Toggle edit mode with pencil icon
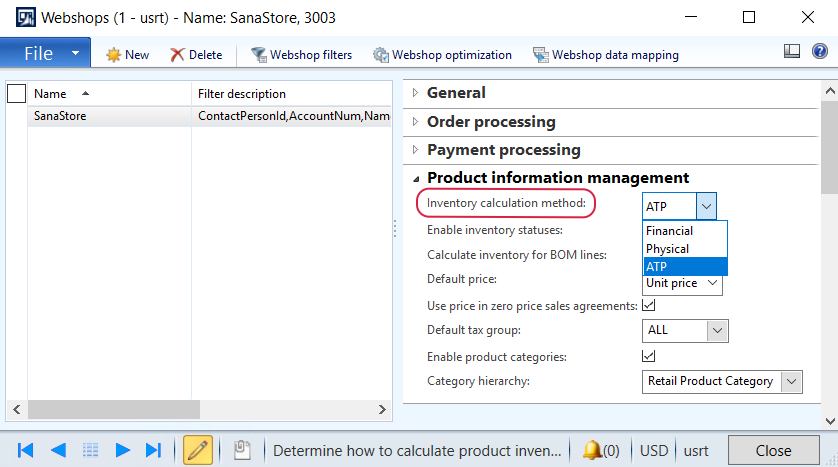Image resolution: width=838 pixels, height=467 pixels. tap(198, 450)
